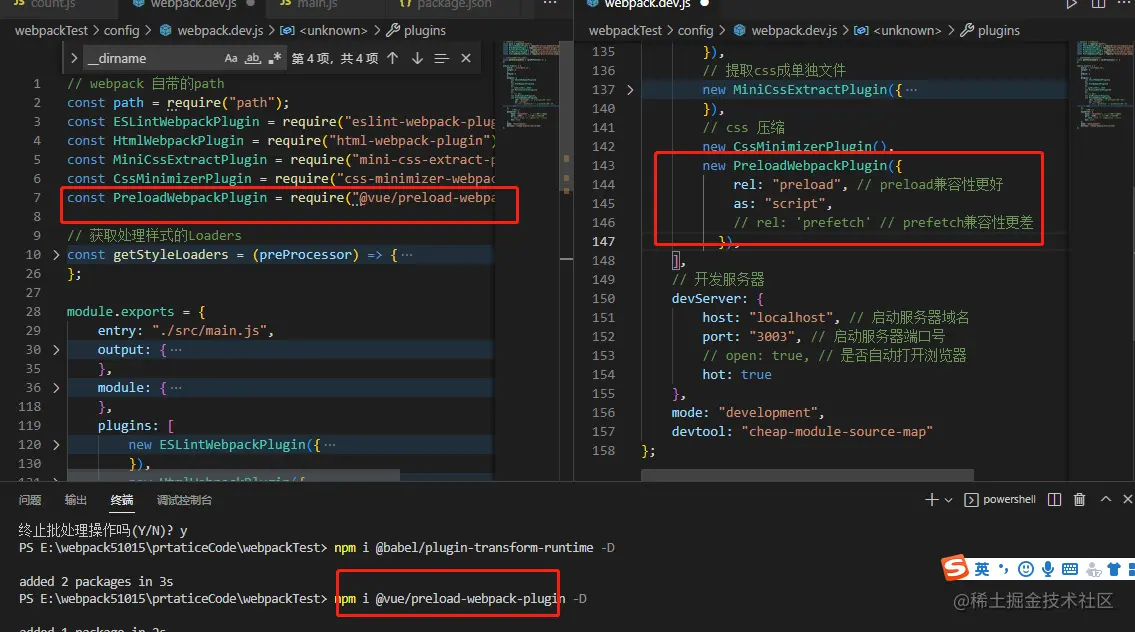Click config in left breadcrumb
Screen dimensions: 1135x632
pos(121,30)
